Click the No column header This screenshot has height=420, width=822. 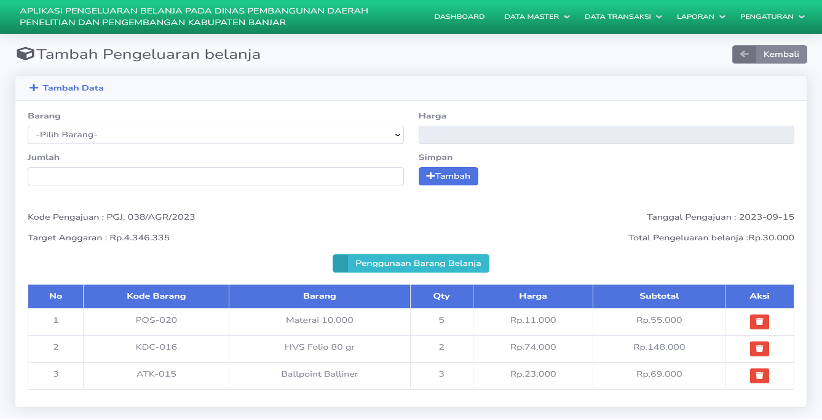(x=56, y=296)
